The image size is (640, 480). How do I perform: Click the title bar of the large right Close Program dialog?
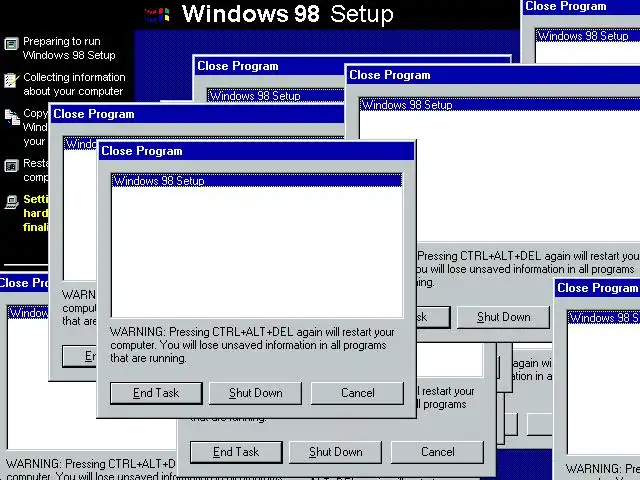click(493, 75)
